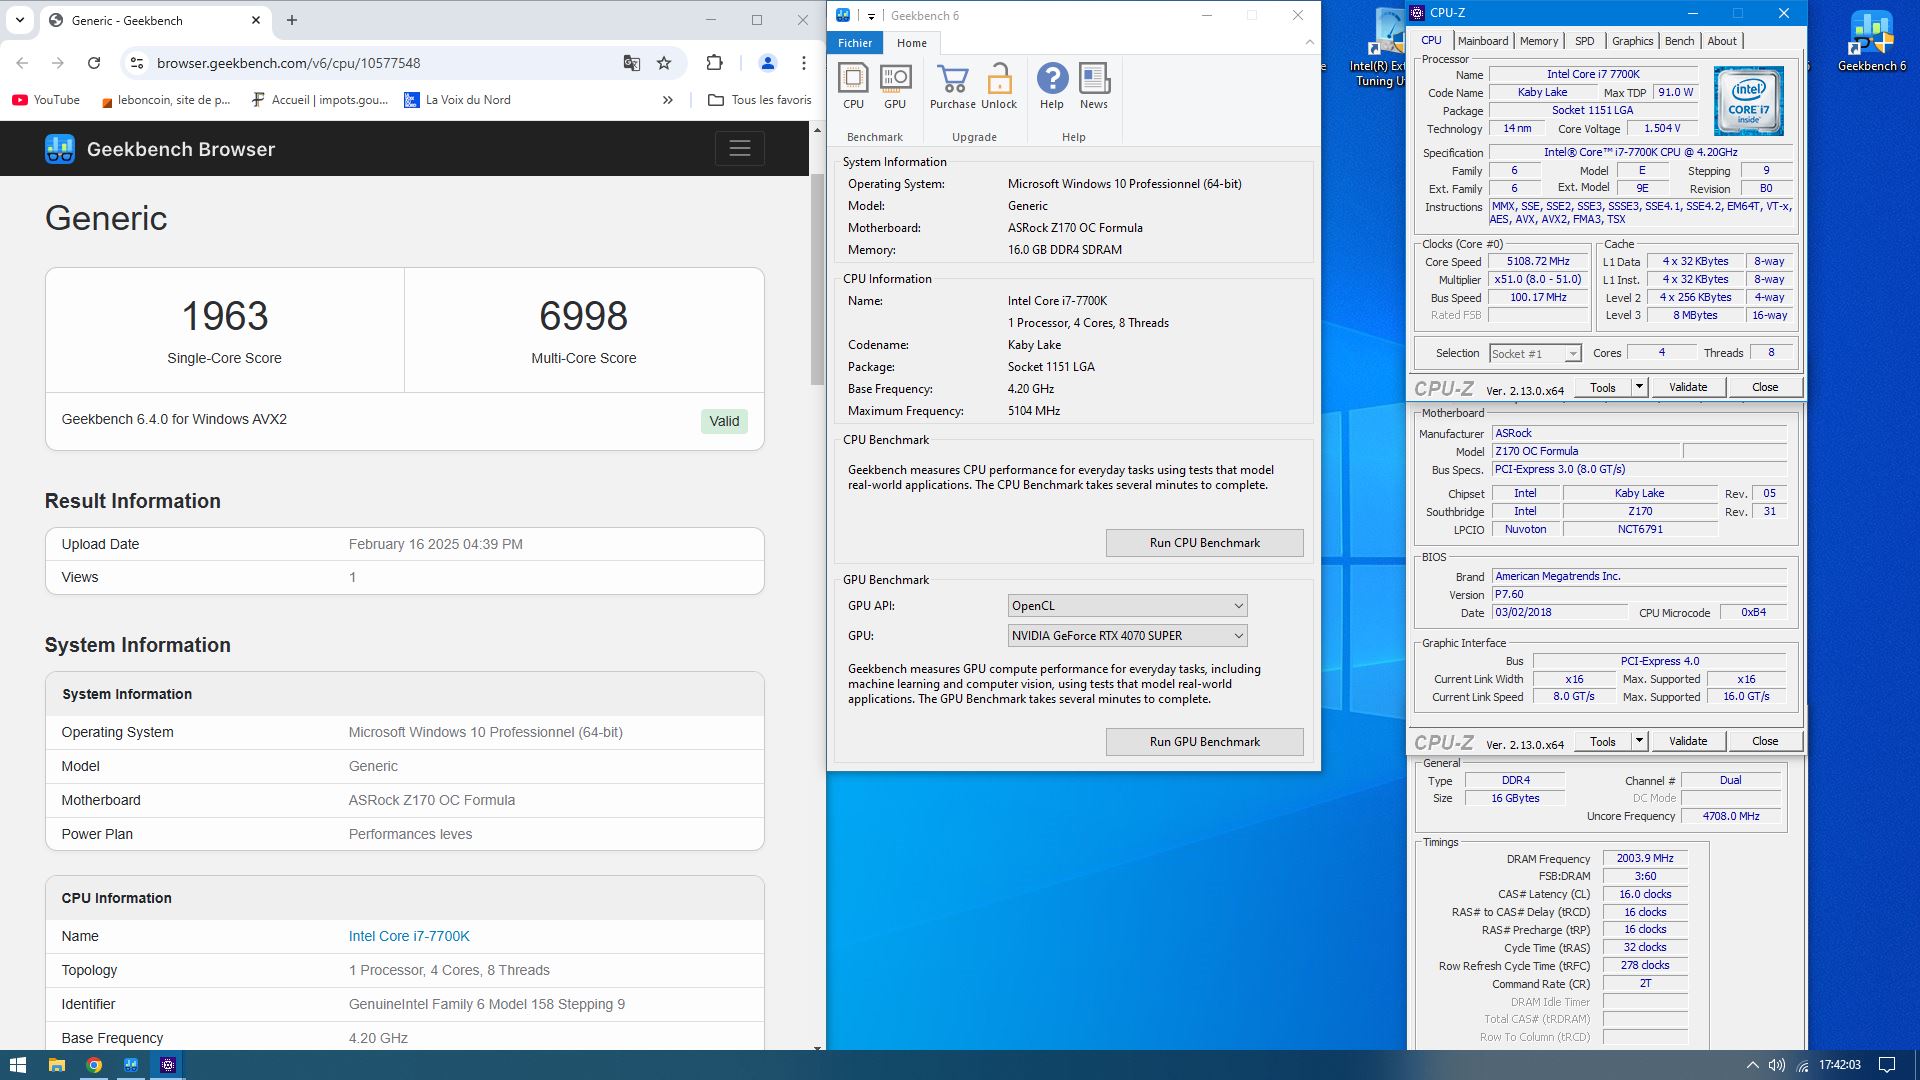Bookmark this page with the star icon
Screen dimensions: 1920x1080
pyautogui.click(x=664, y=63)
